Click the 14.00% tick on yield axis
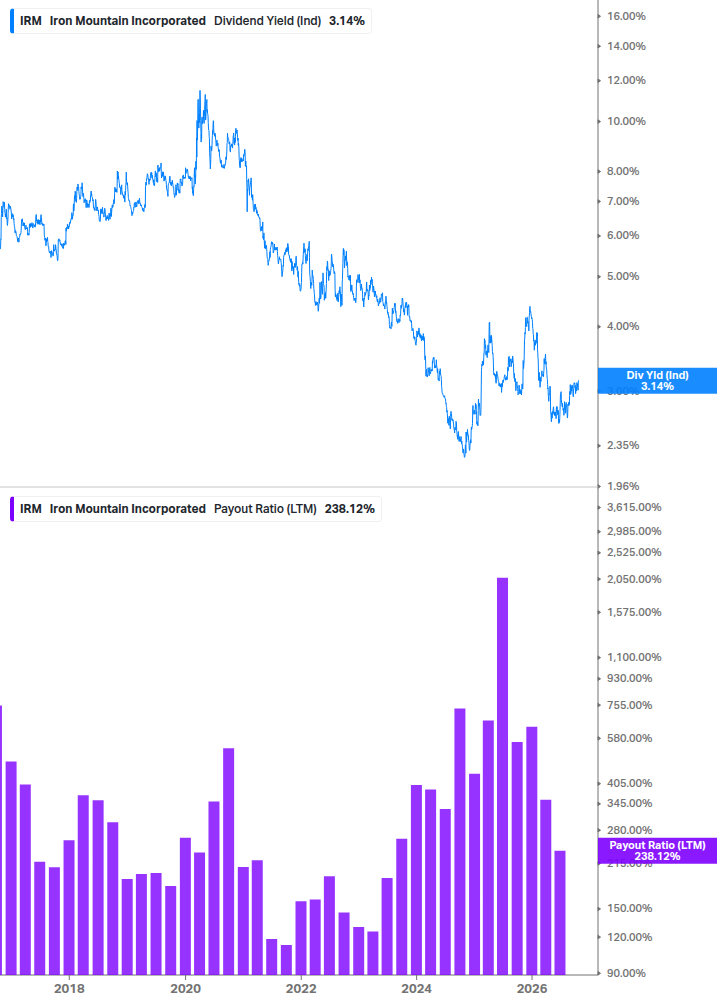The image size is (717, 1005). click(x=626, y=46)
